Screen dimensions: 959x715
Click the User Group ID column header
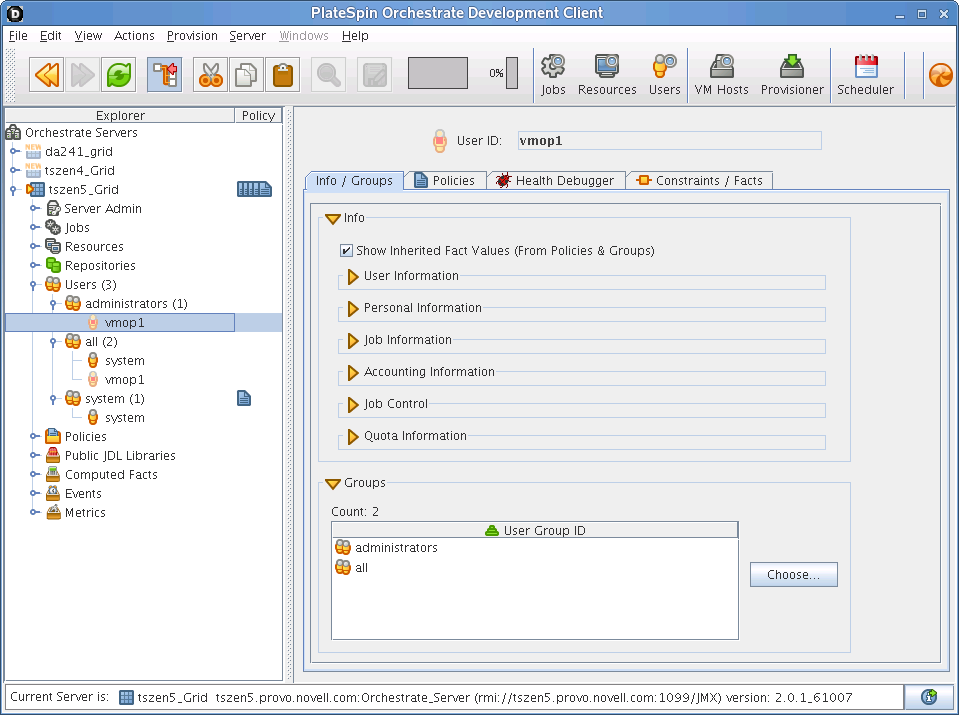click(535, 530)
